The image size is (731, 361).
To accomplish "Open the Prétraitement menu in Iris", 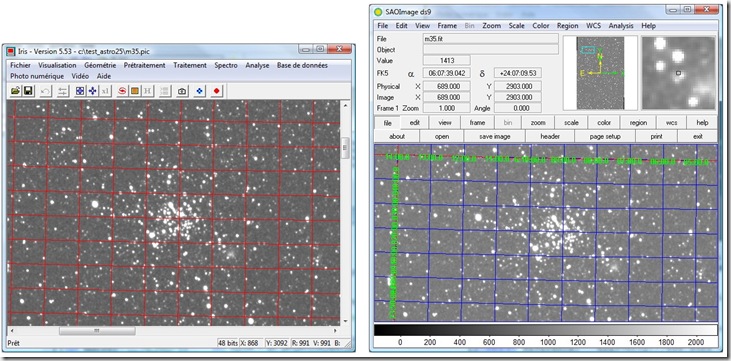I will tap(145, 65).
